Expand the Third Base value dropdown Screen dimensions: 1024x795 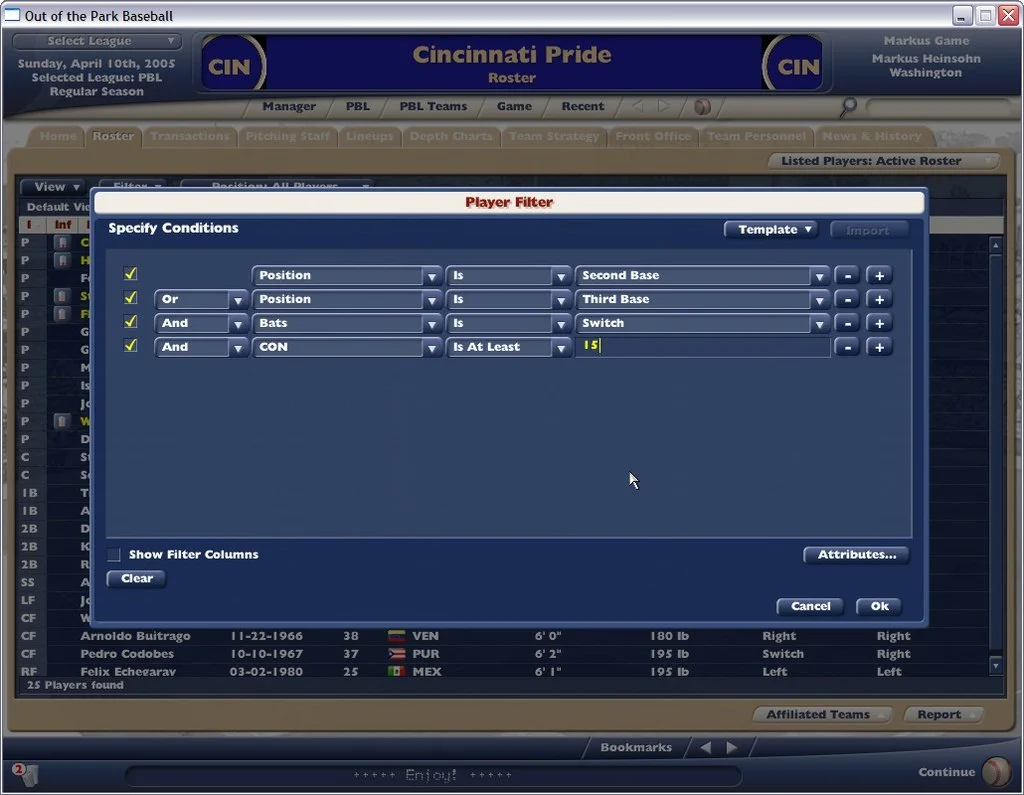click(819, 299)
